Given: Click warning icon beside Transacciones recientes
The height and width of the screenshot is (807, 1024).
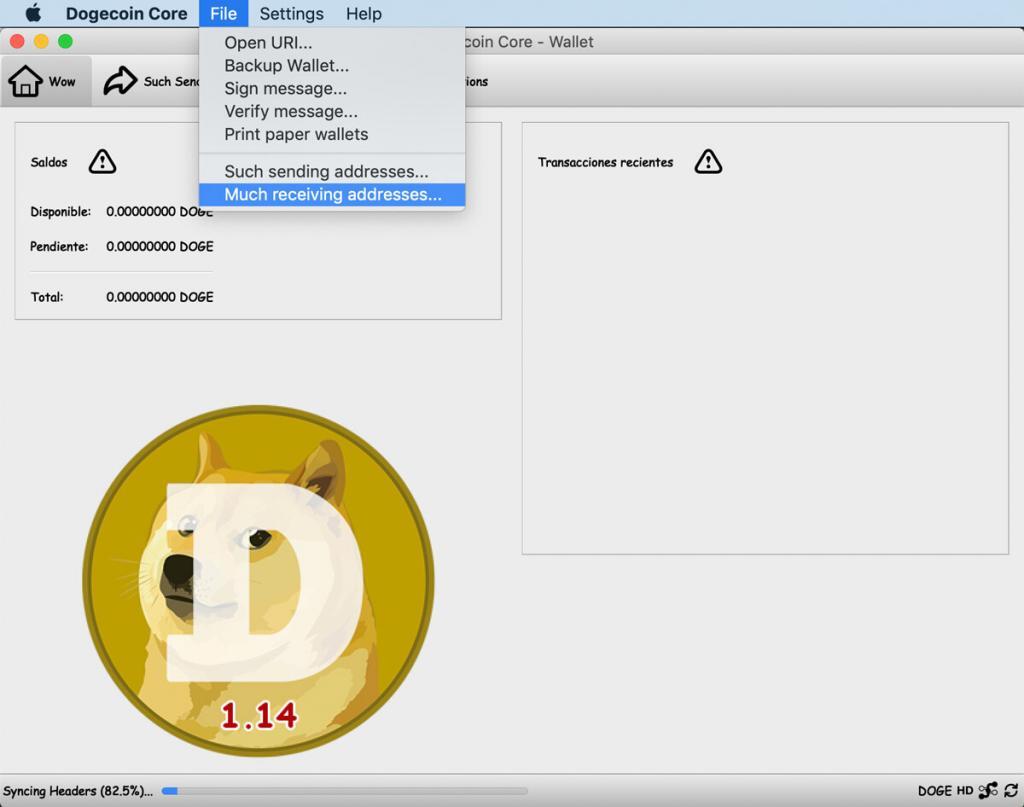Looking at the screenshot, I should 709,161.
